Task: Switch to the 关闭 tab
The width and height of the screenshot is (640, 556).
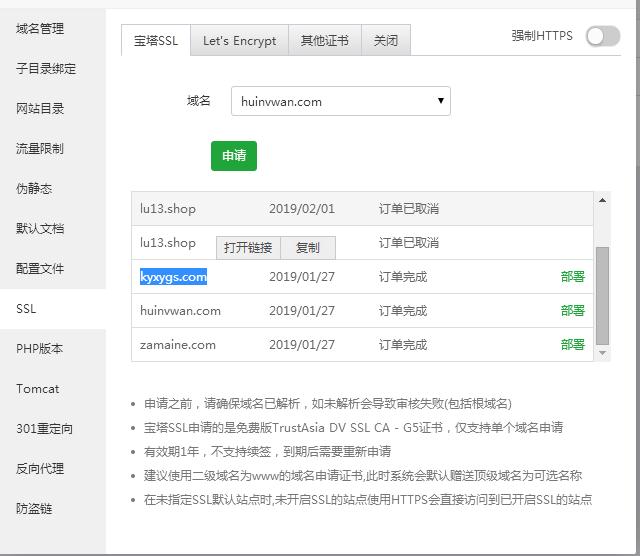Action: 386,40
